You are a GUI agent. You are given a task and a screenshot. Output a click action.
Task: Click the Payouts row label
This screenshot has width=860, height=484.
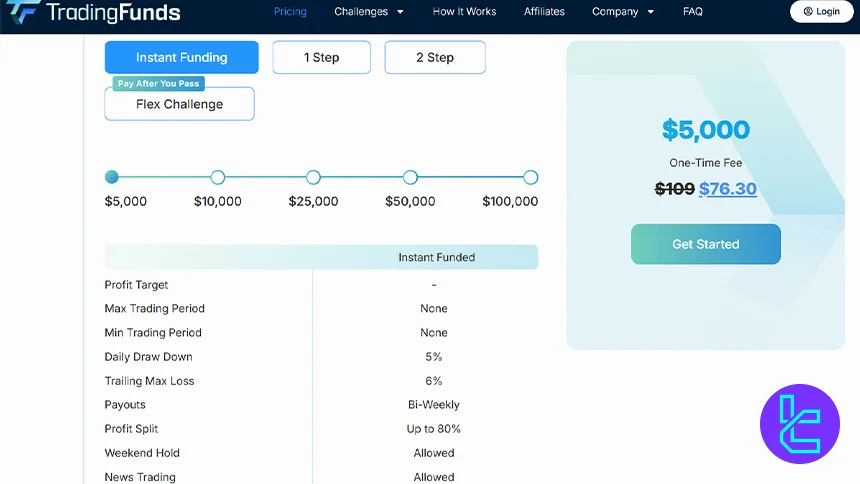[125, 405]
